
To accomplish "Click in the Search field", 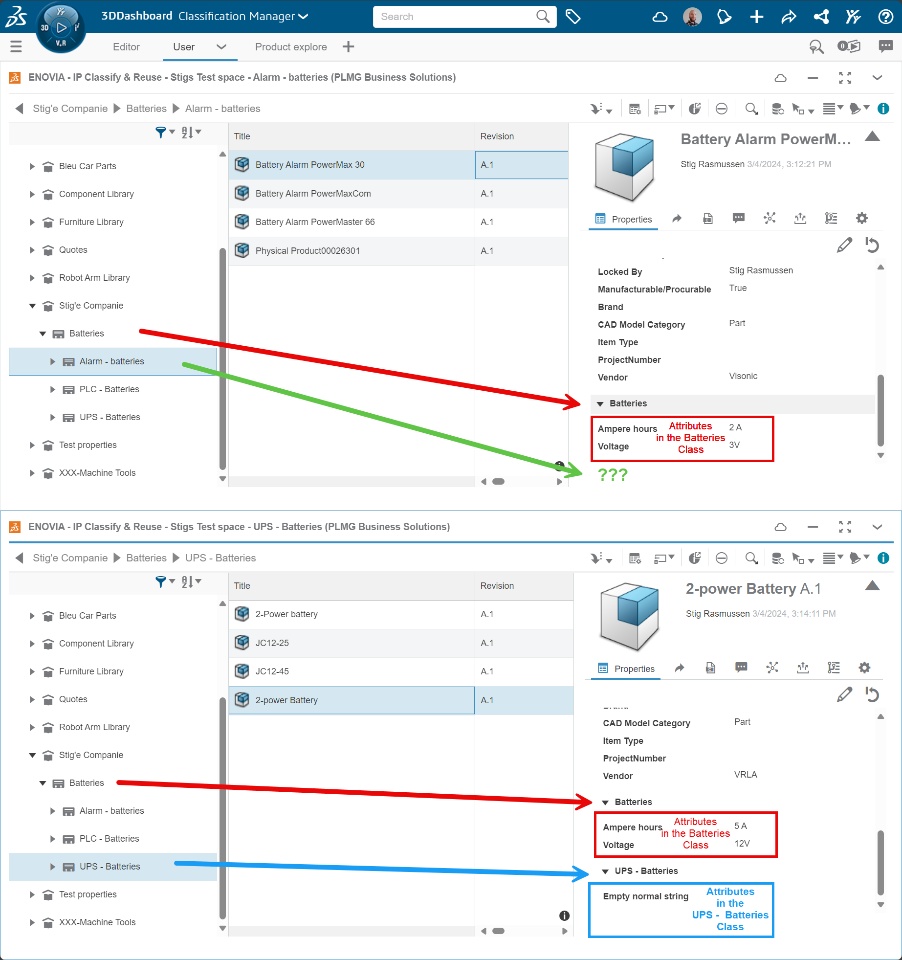I will click(453, 17).
